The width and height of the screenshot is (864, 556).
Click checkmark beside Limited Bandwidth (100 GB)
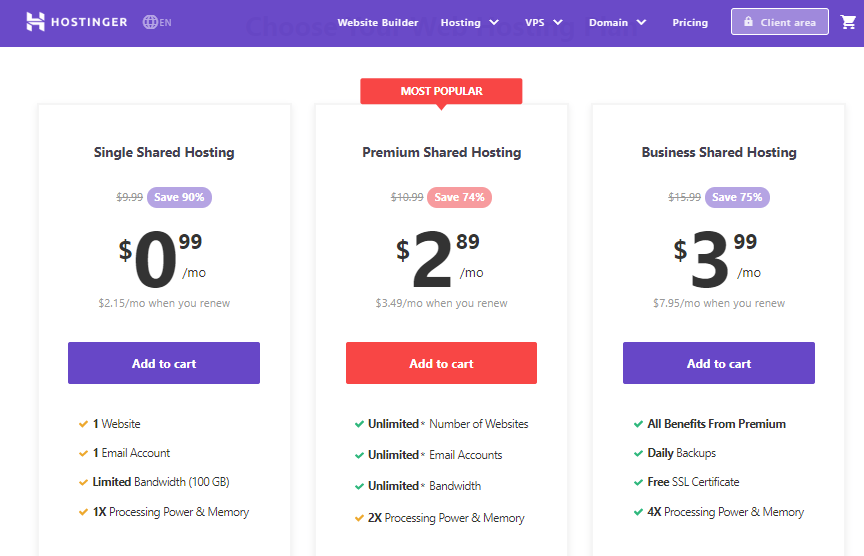pos(83,482)
